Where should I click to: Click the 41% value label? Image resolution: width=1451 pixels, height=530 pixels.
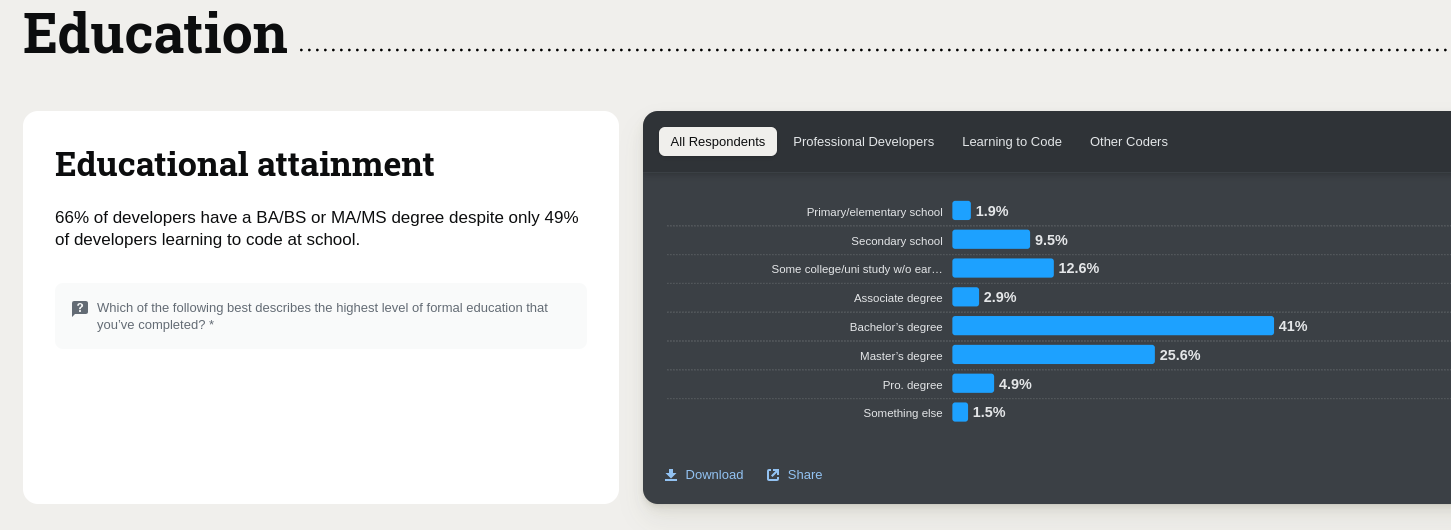[x=1292, y=326]
